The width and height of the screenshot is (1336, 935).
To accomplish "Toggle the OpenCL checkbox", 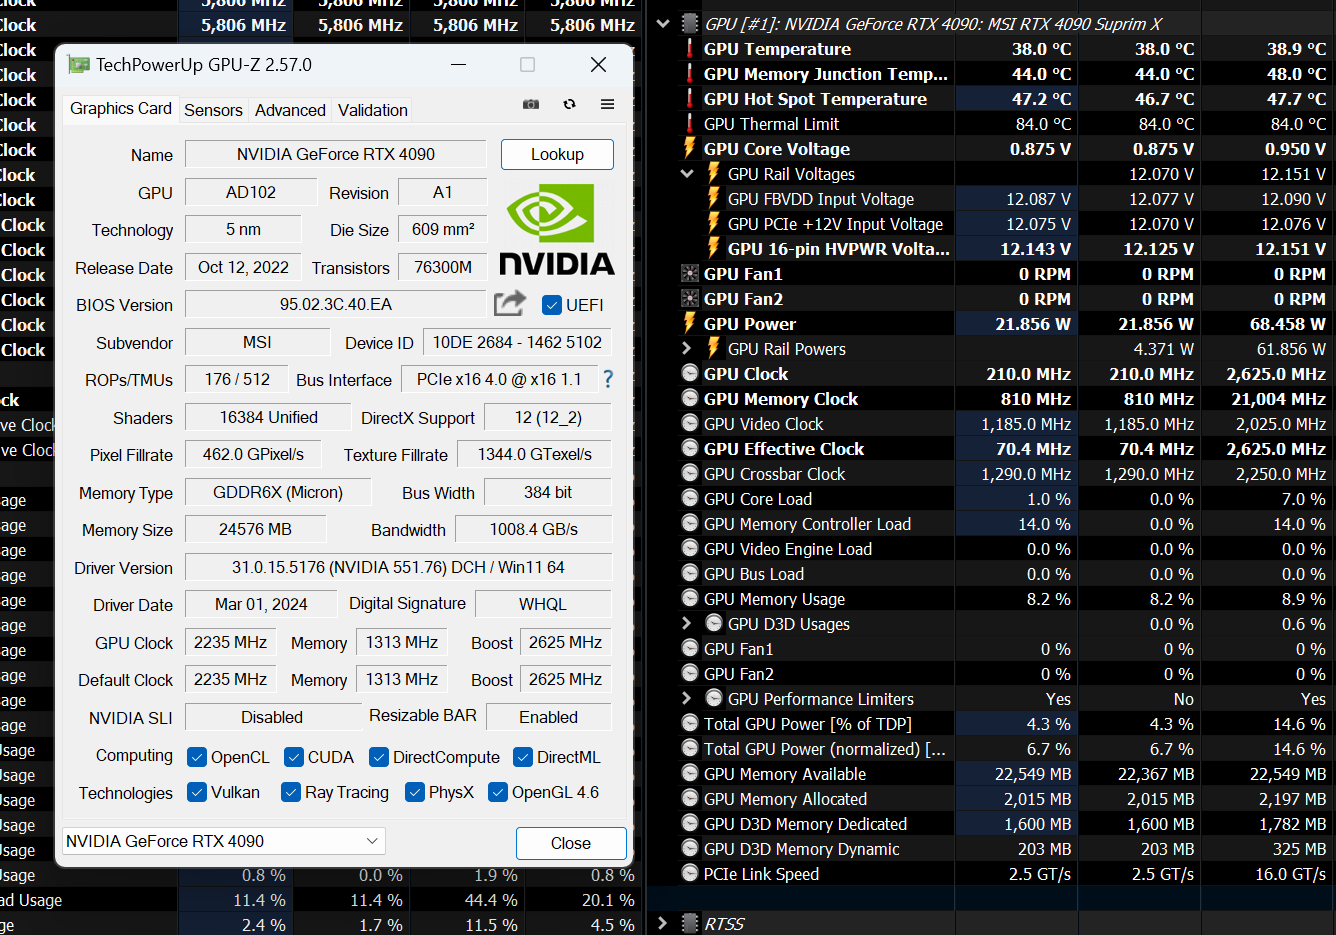I will (x=197, y=758).
